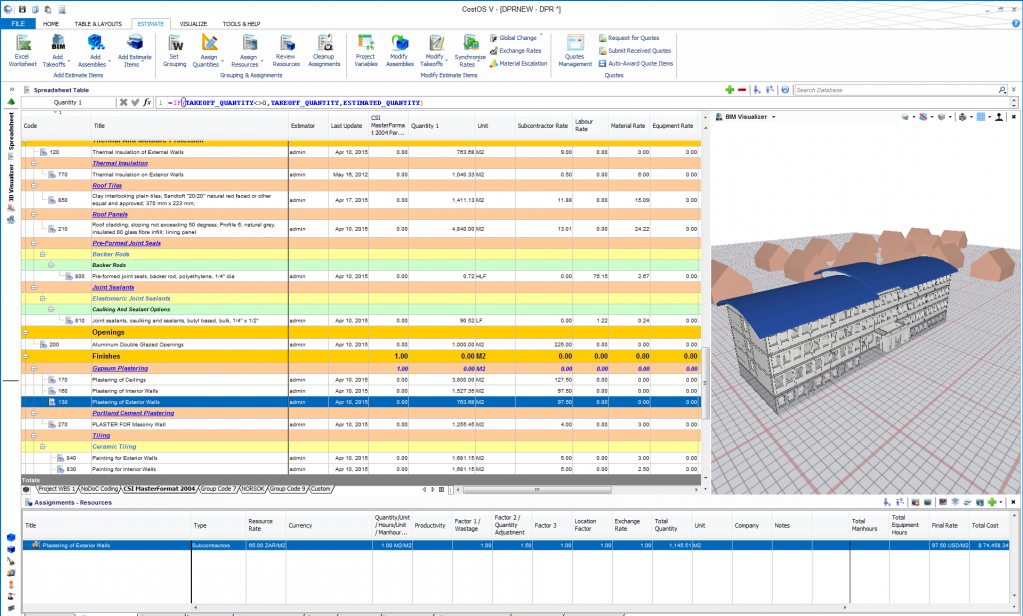Switch to TABLE & LAYOUTS tab
This screenshot has height=616, width=1023.
pos(98,23)
